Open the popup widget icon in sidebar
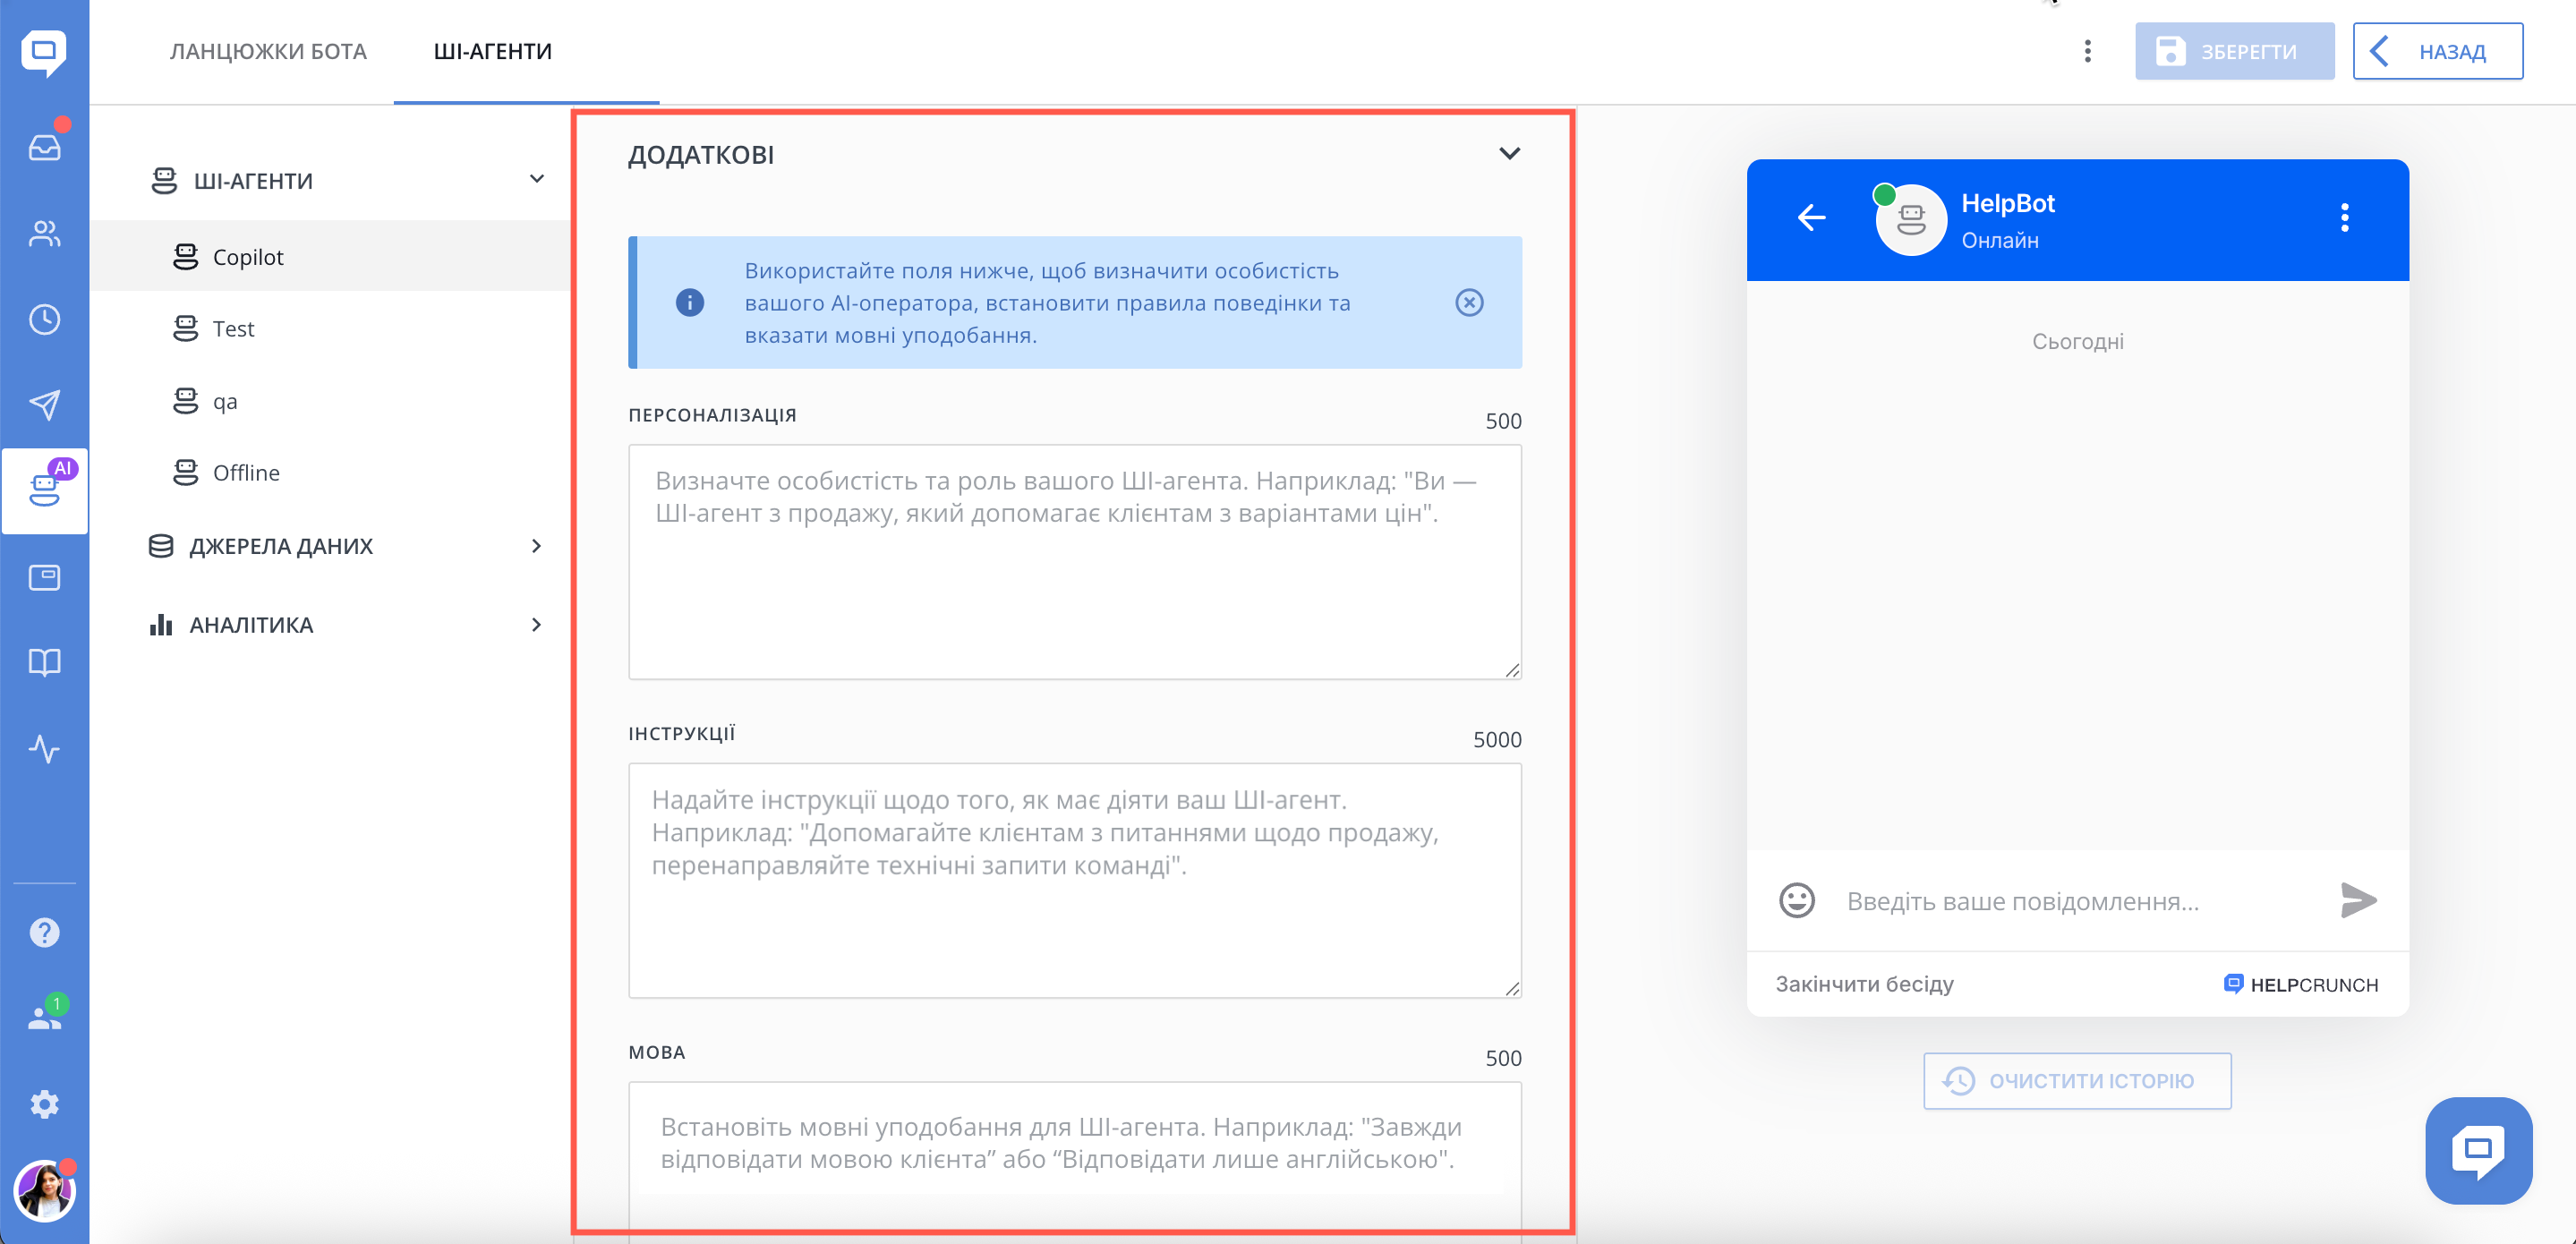 point(44,577)
